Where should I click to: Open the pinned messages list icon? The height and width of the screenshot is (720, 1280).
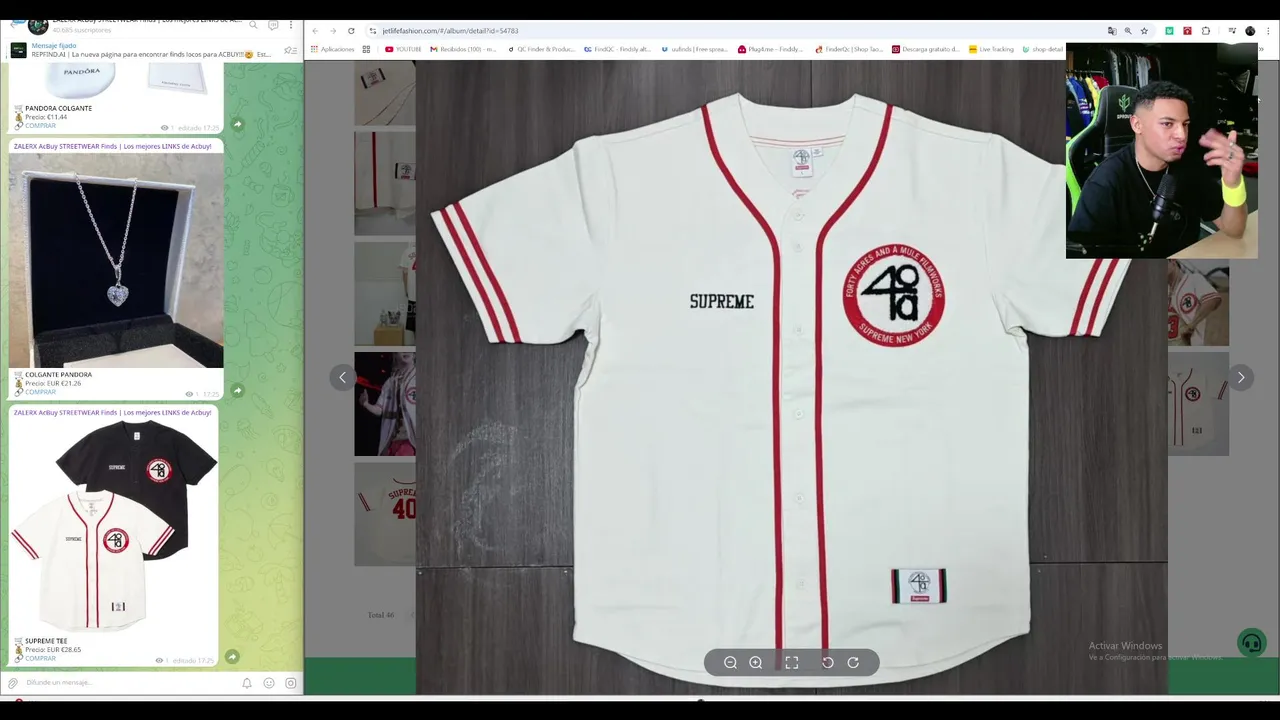[x=290, y=50]
